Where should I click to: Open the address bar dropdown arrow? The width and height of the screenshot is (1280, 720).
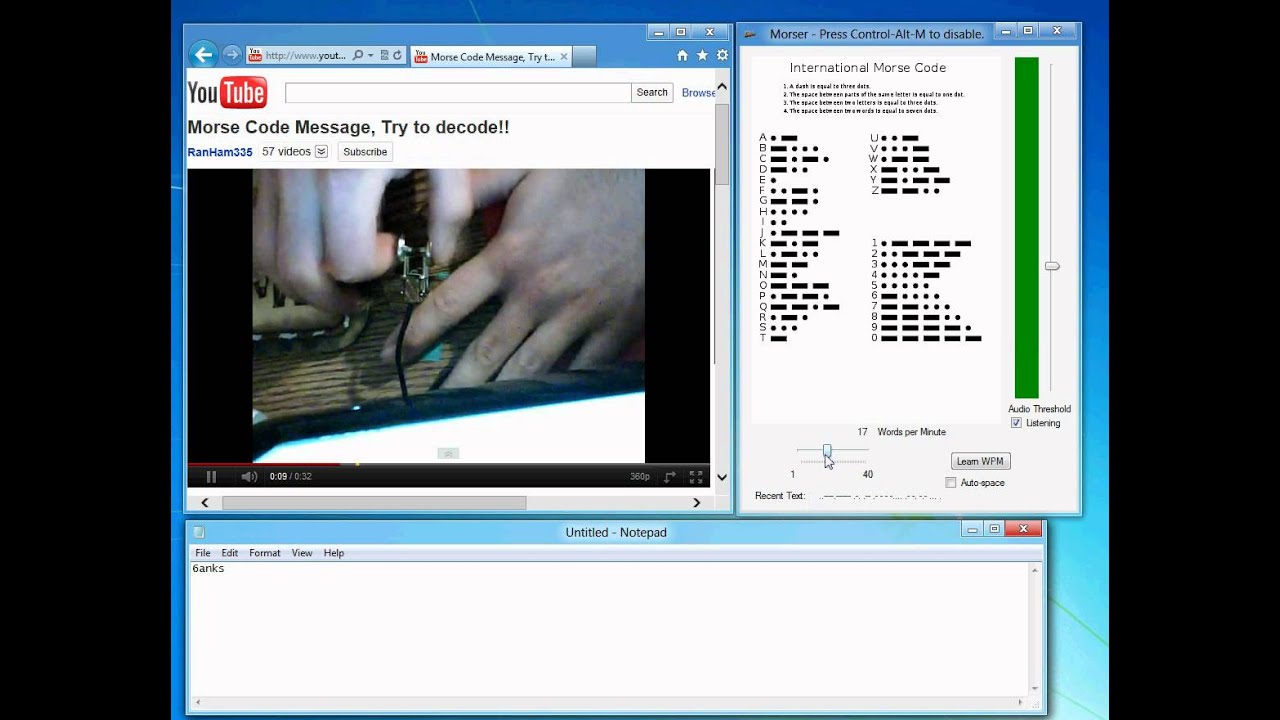click(370, 56)
